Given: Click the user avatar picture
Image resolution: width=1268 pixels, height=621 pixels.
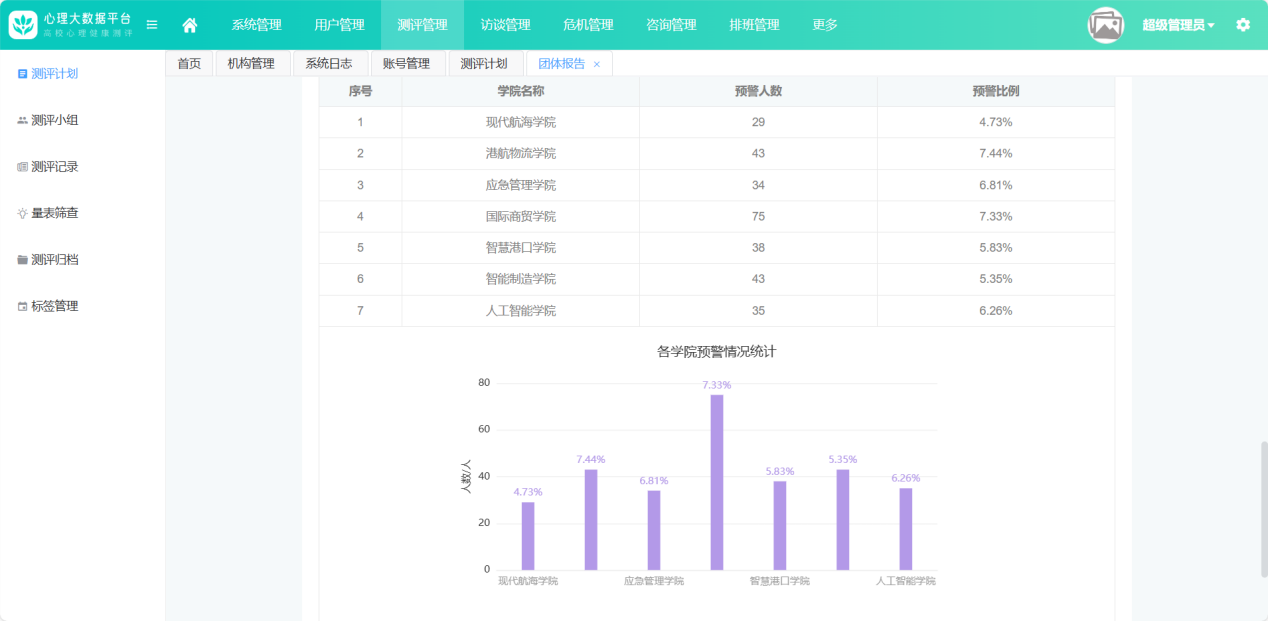Looking at the screenshot, I should coord(1106,25).
